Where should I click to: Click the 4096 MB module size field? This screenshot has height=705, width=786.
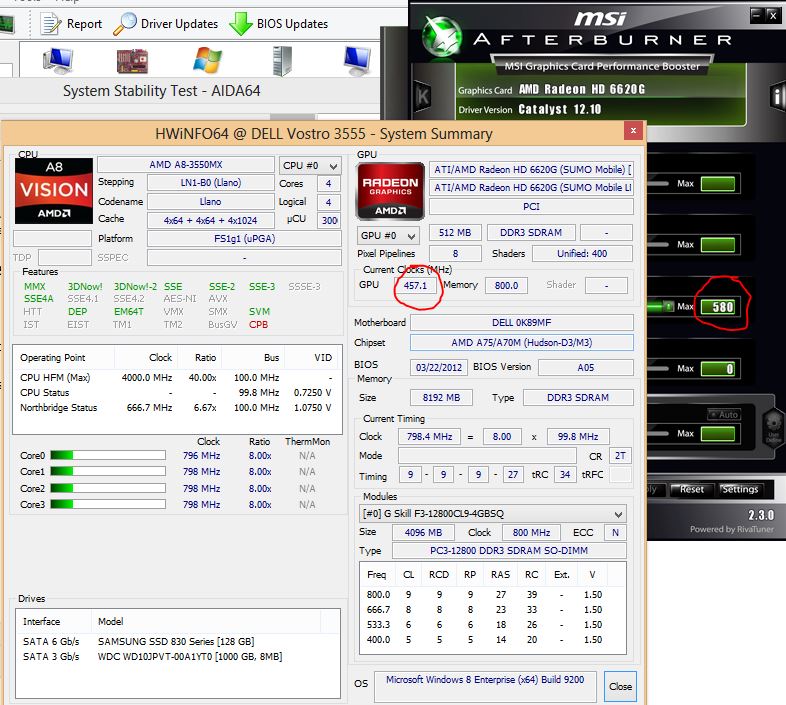(x=423, y=533)
